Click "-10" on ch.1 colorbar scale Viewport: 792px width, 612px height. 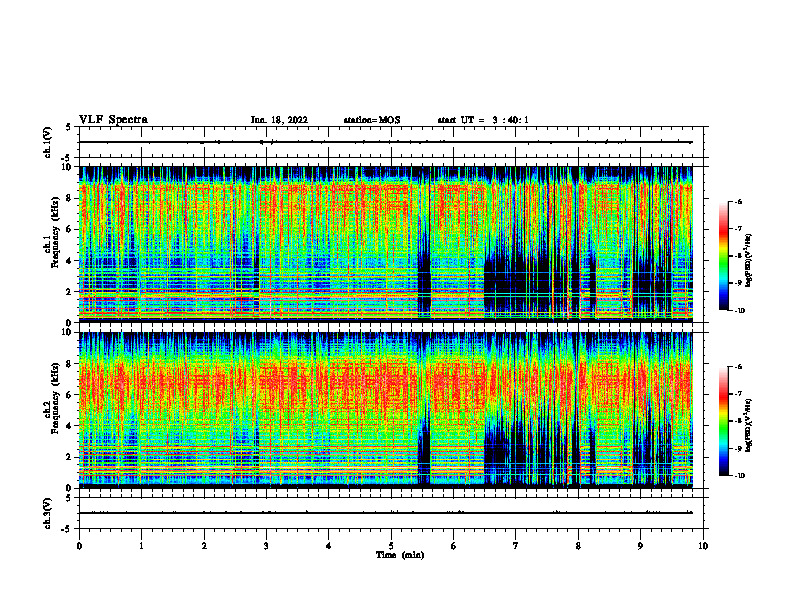(x=740, y=311)
